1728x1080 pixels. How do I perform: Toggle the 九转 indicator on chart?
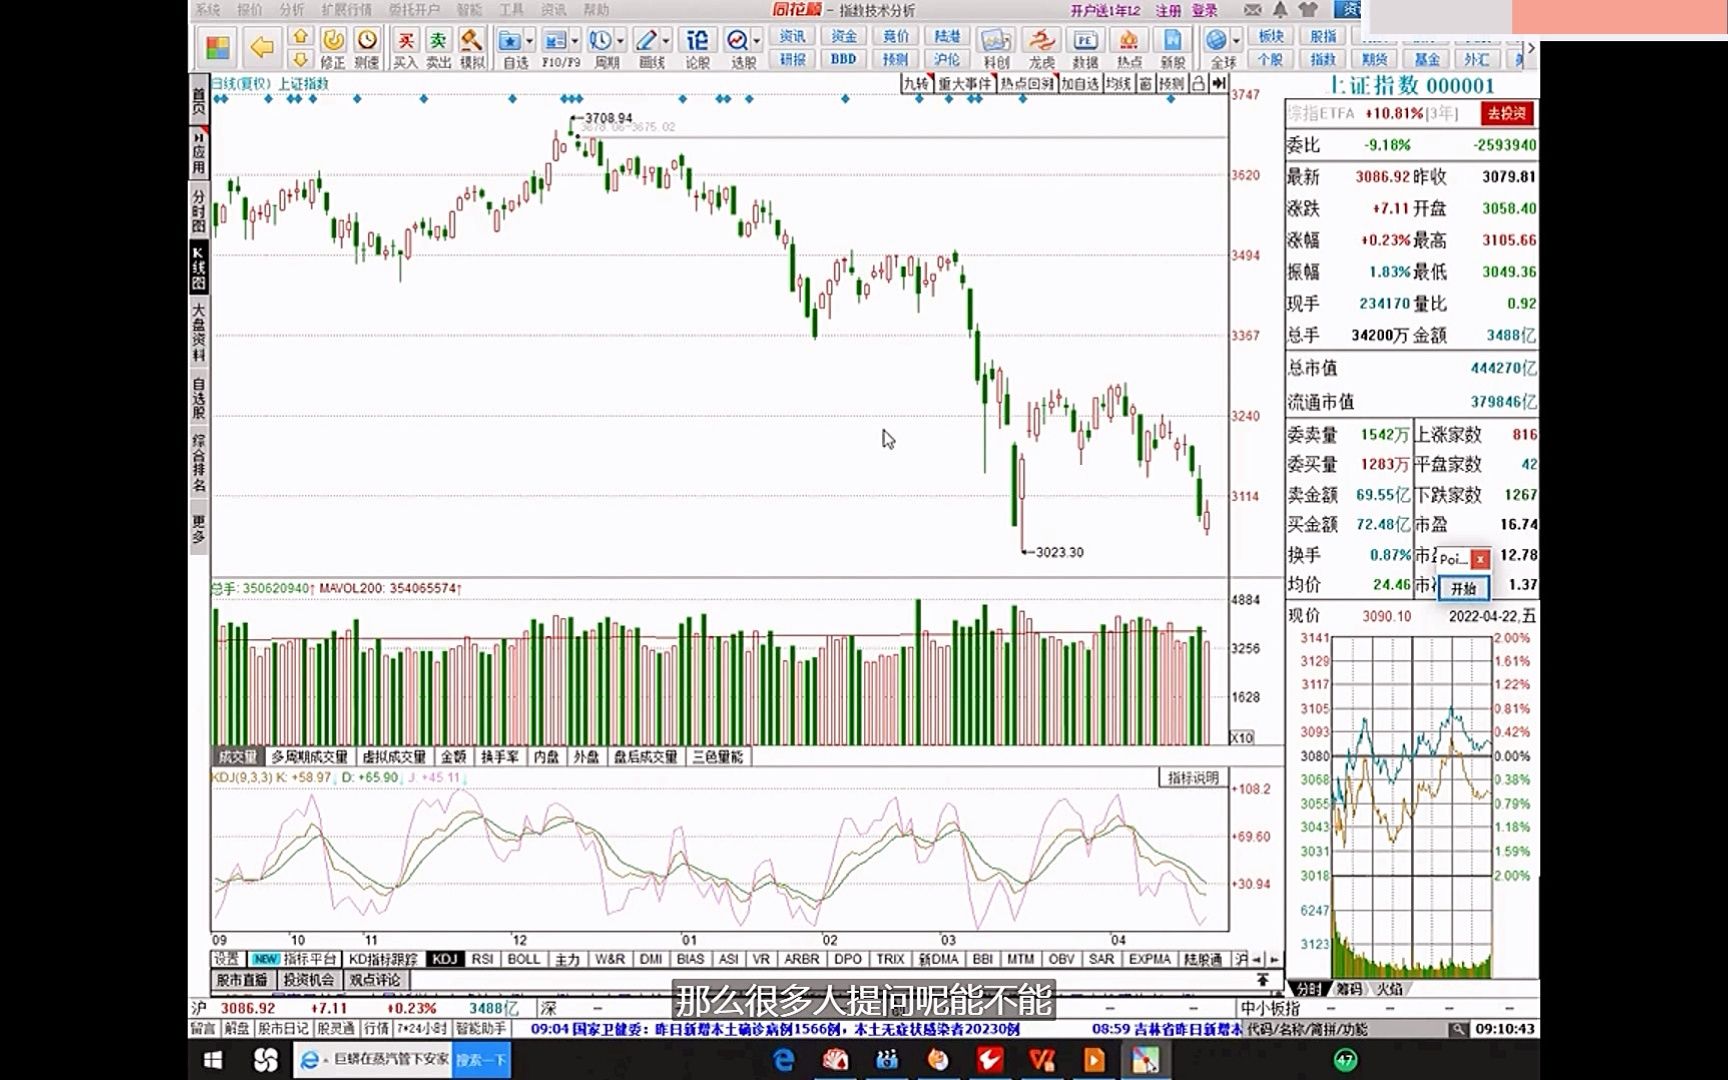pyautogui.click(x=916, y=84)
